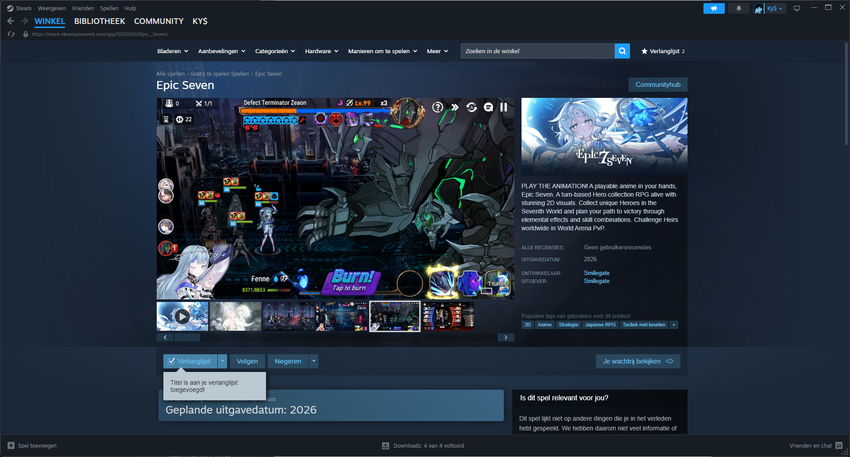Image resolution: width=850 pixels, height=457 pixels.
Task: Open the Vrienden menu
Action: [x=83, y=8]
